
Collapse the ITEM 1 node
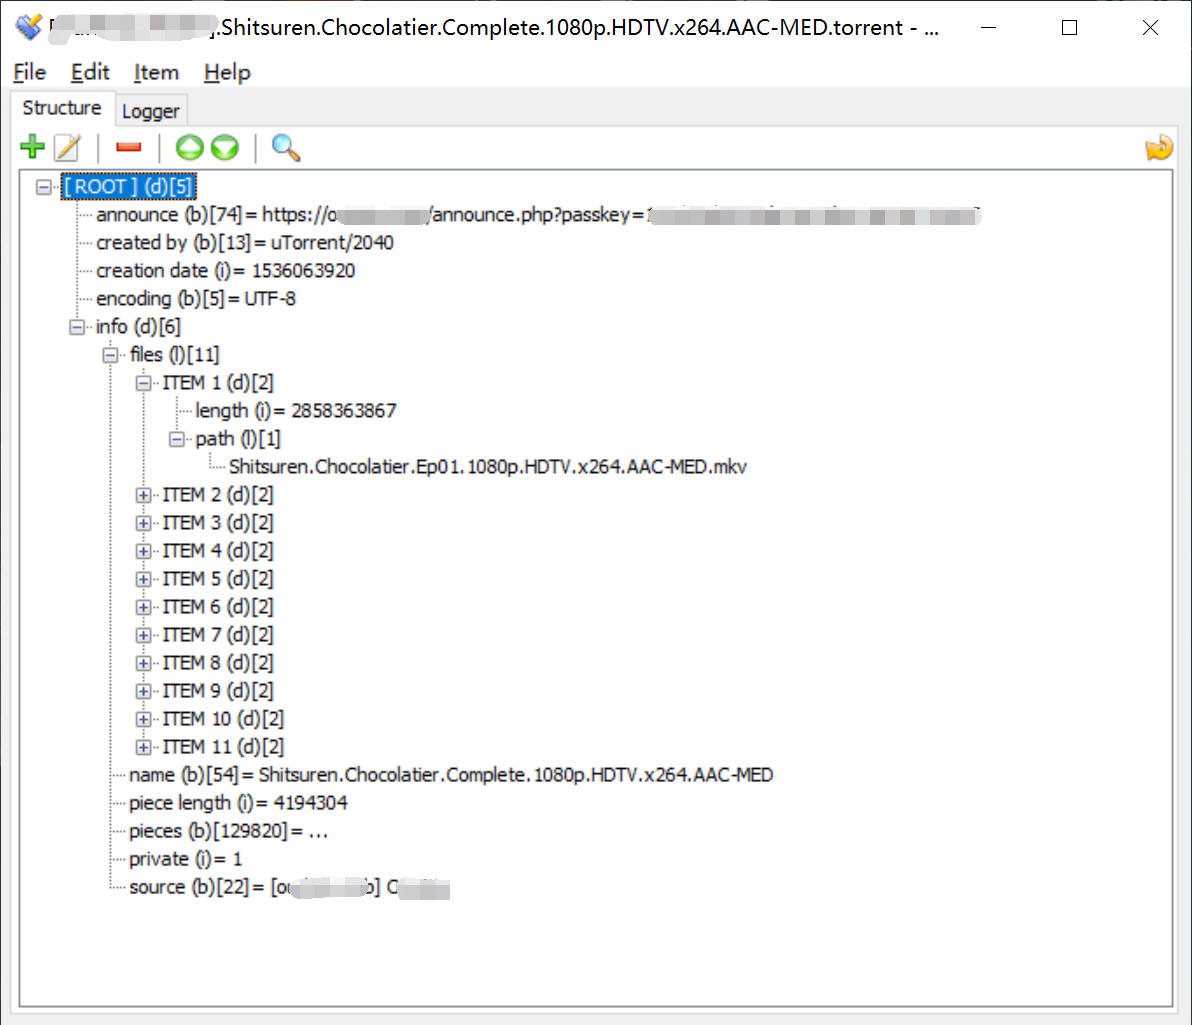tap(143, 383)
